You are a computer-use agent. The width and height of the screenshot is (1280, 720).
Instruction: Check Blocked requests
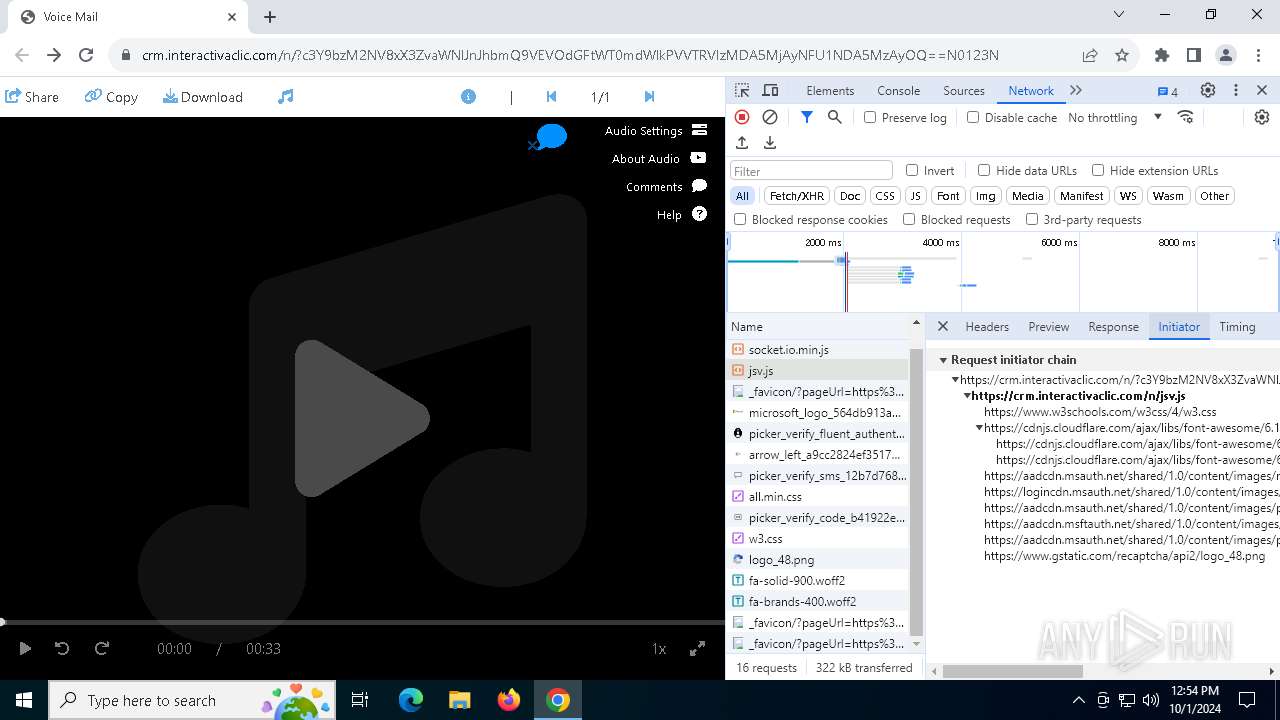(x=909, y=219)
